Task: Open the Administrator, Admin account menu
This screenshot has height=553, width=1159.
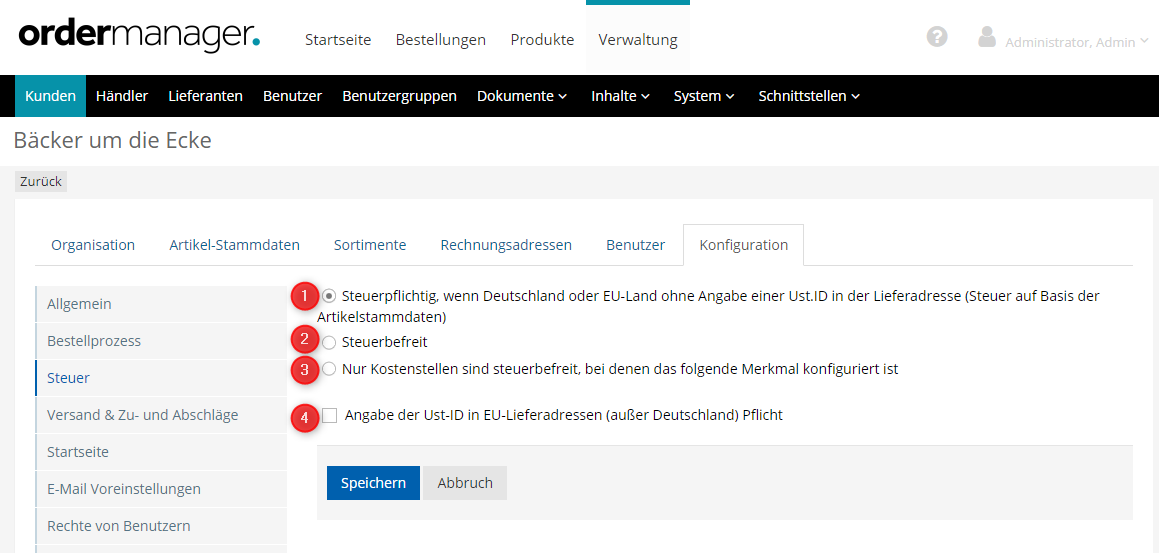Action: [x=1076, y=42]
